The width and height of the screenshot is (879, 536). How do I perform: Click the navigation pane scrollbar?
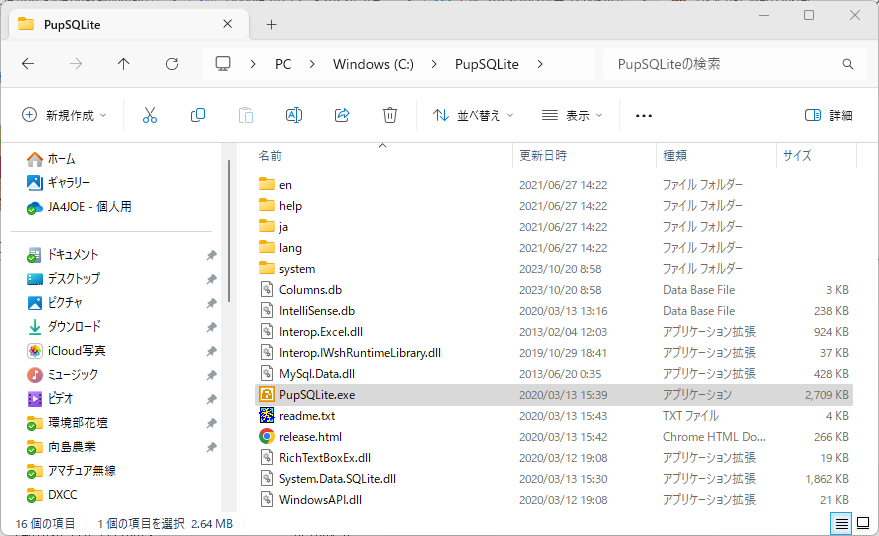coord(229,231)
